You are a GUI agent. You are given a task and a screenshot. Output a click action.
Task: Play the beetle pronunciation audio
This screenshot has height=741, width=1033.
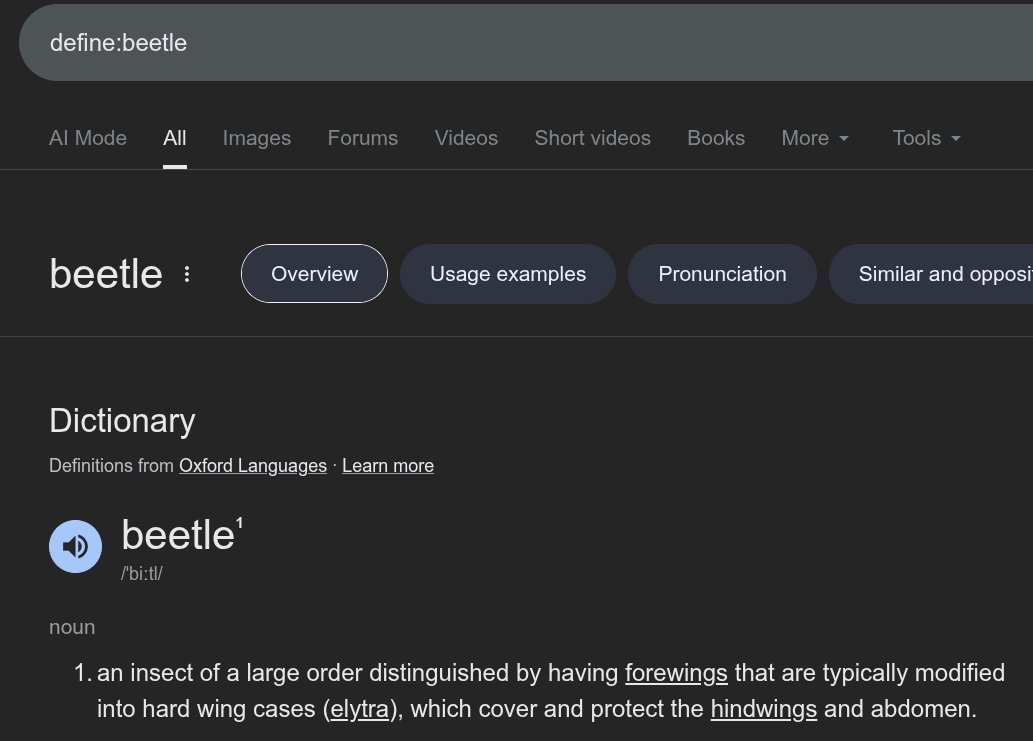75,546
